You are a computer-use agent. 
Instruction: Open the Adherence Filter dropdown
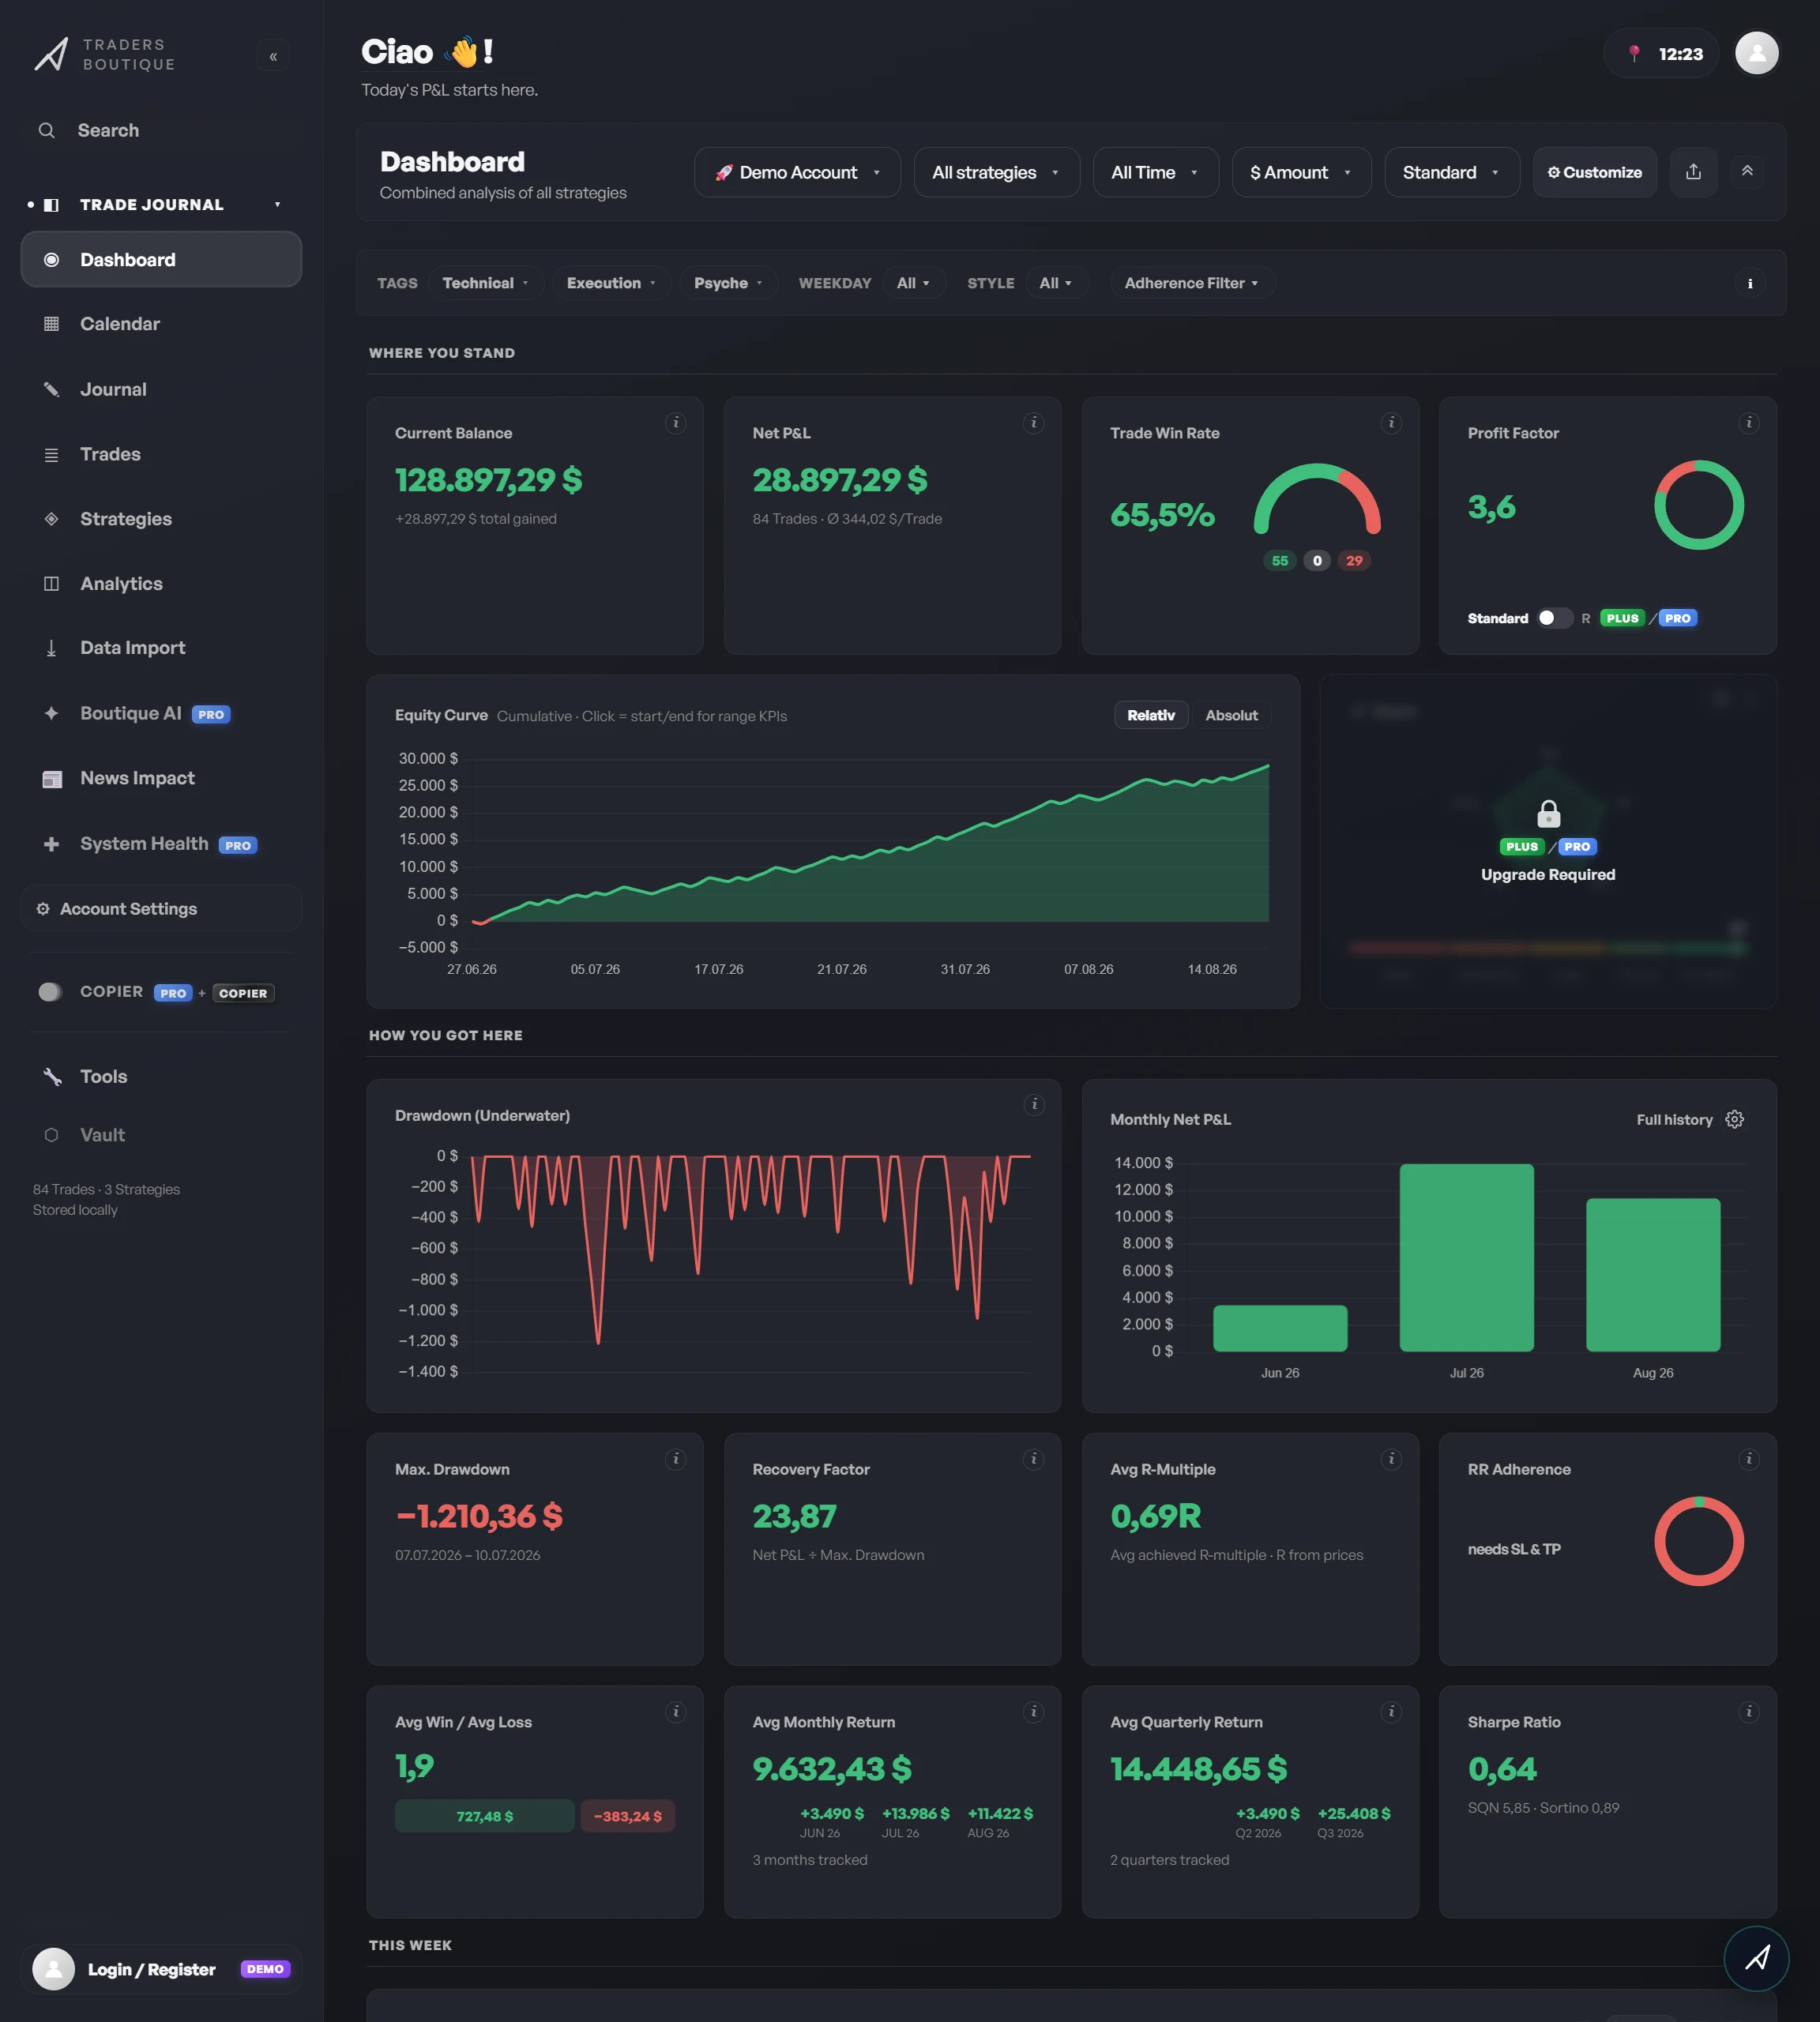1192,283
